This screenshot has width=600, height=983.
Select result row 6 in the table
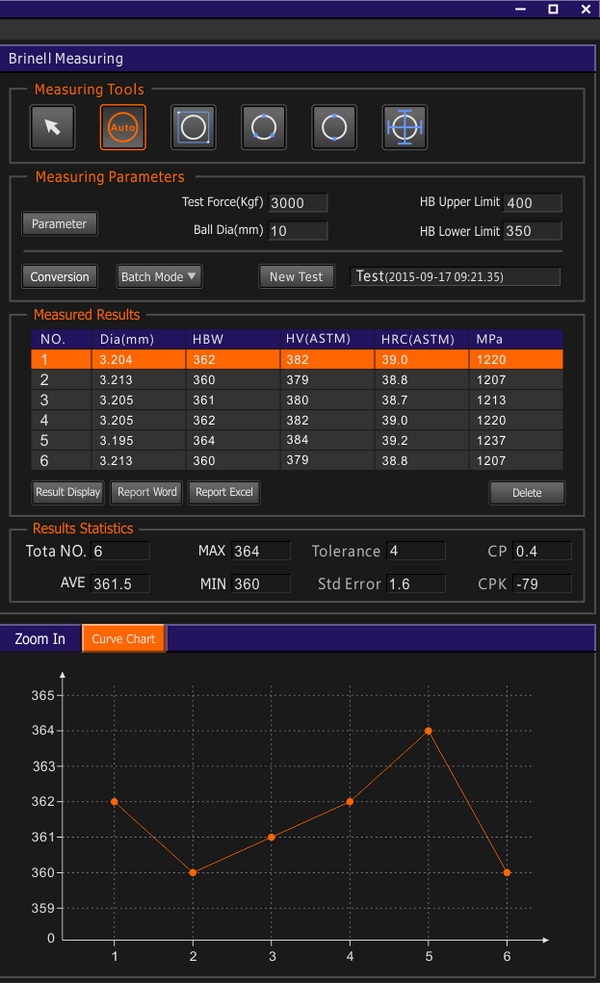[x=297, y=460]
